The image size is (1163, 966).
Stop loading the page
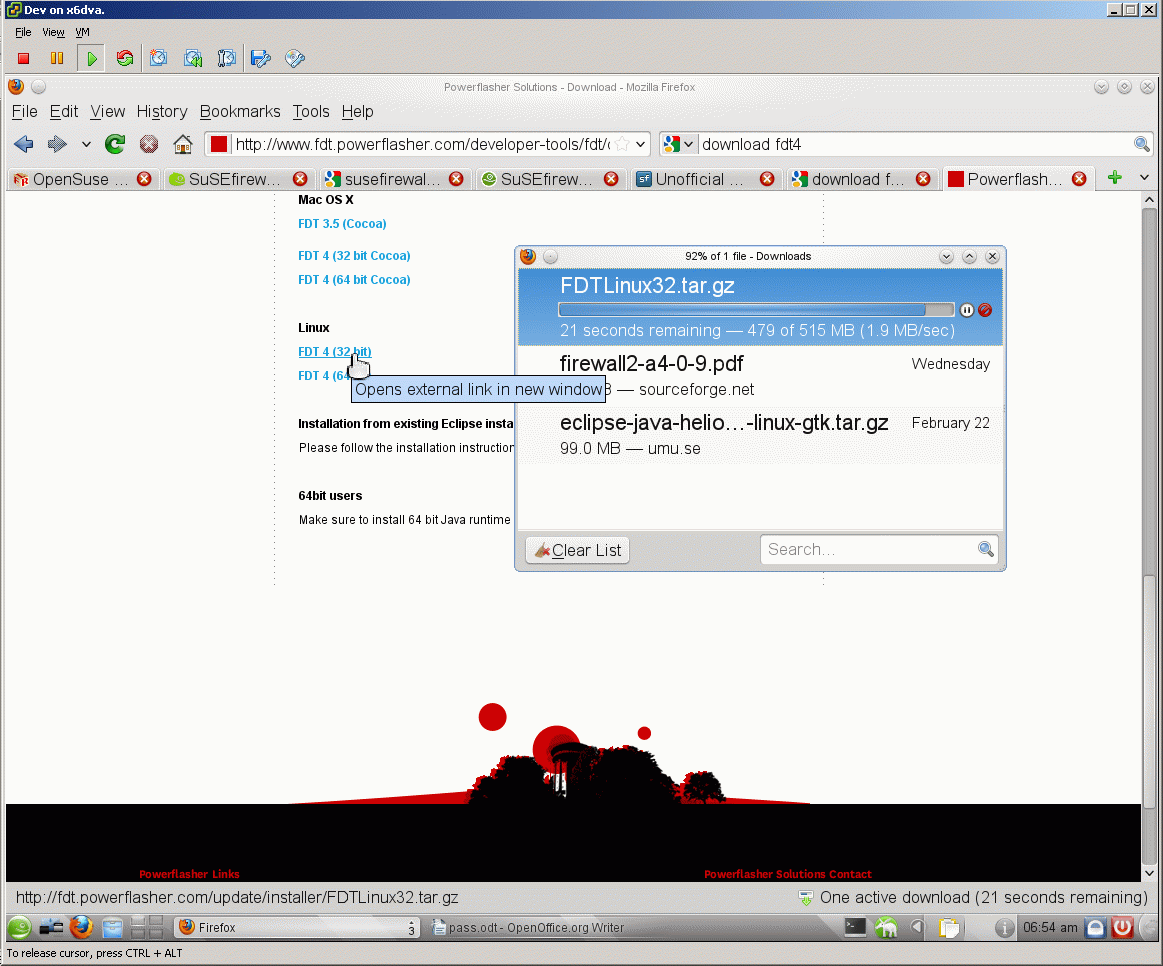(x=149, y=144)
